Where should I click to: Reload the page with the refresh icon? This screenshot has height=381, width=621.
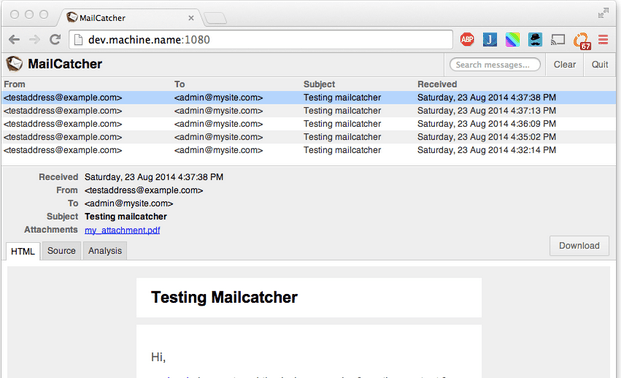tap(55, 39)
